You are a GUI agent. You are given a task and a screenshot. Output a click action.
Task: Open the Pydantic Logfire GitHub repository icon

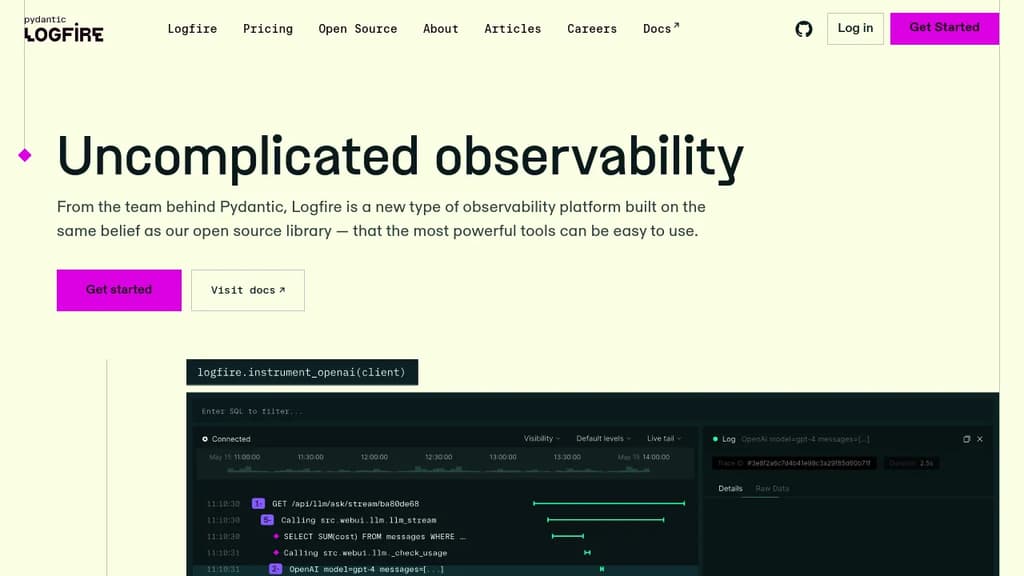pyautogui.click(x=804, y=28)
